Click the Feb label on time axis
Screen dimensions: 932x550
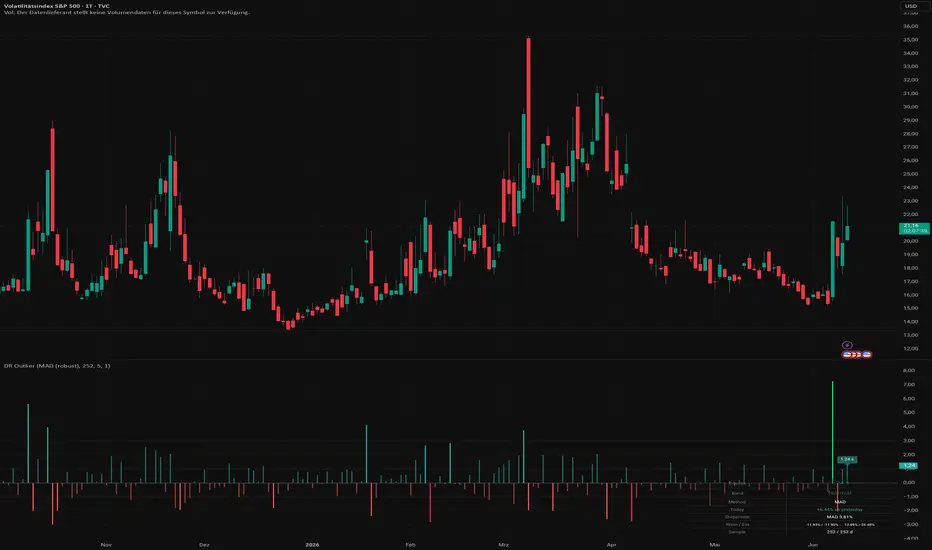(410, 545)
